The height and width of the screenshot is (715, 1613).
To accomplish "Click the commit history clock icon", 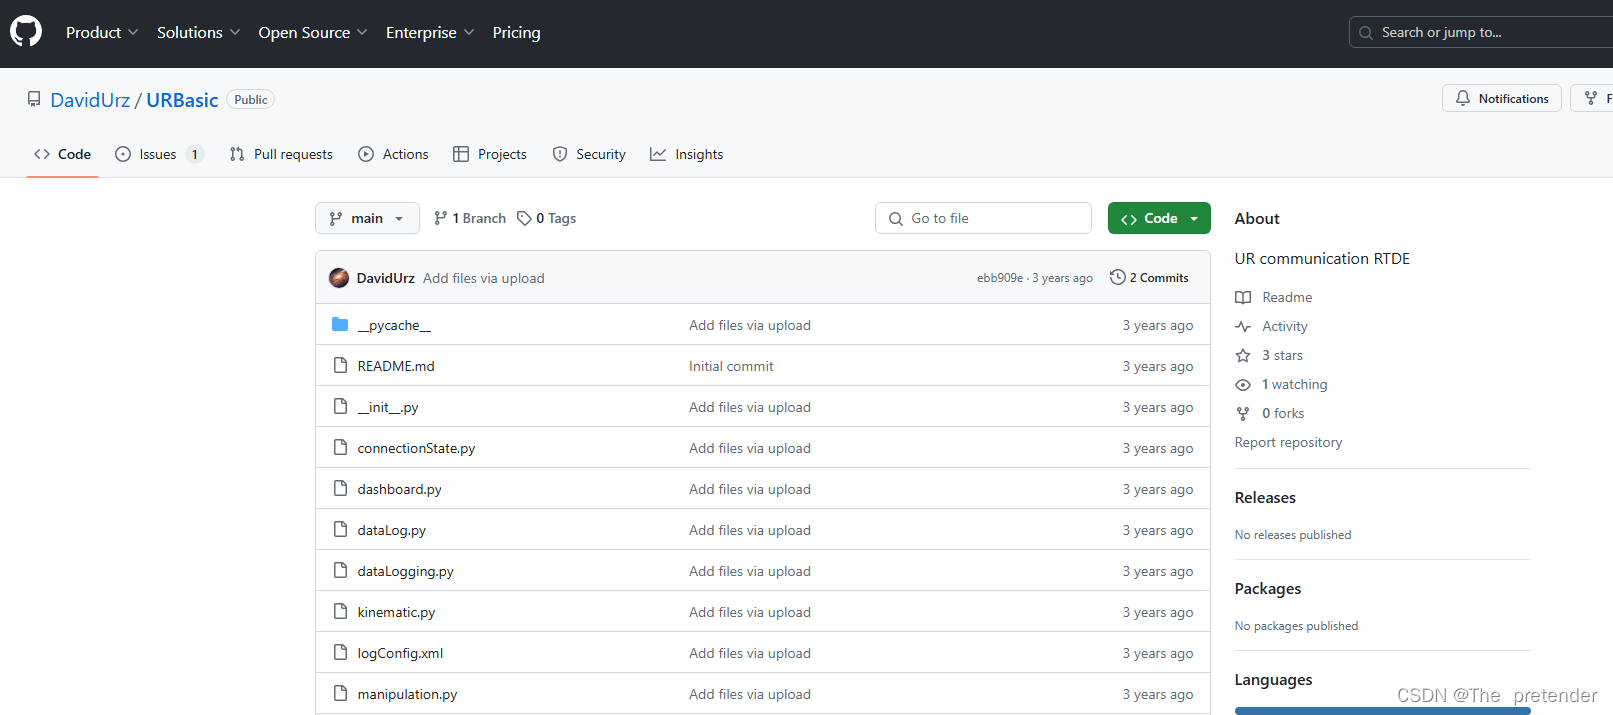I will (x=1118, y=277).
